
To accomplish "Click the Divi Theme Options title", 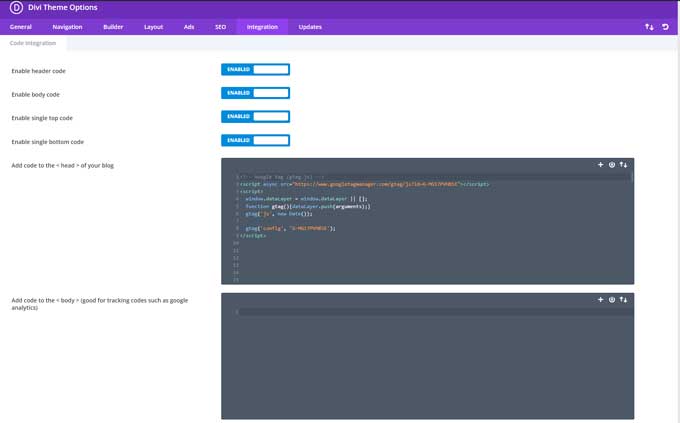I will click(x=63, y=7).
